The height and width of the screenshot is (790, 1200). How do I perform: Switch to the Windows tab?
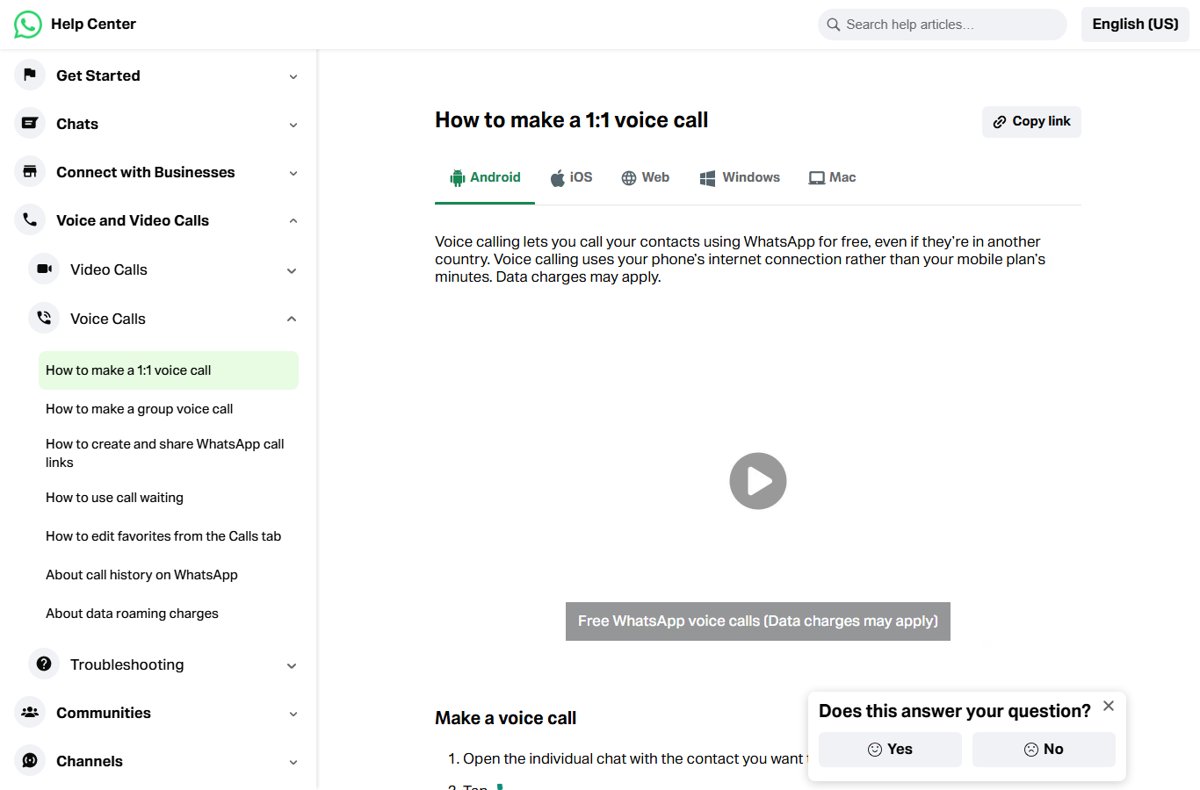(x=739, y=178)
